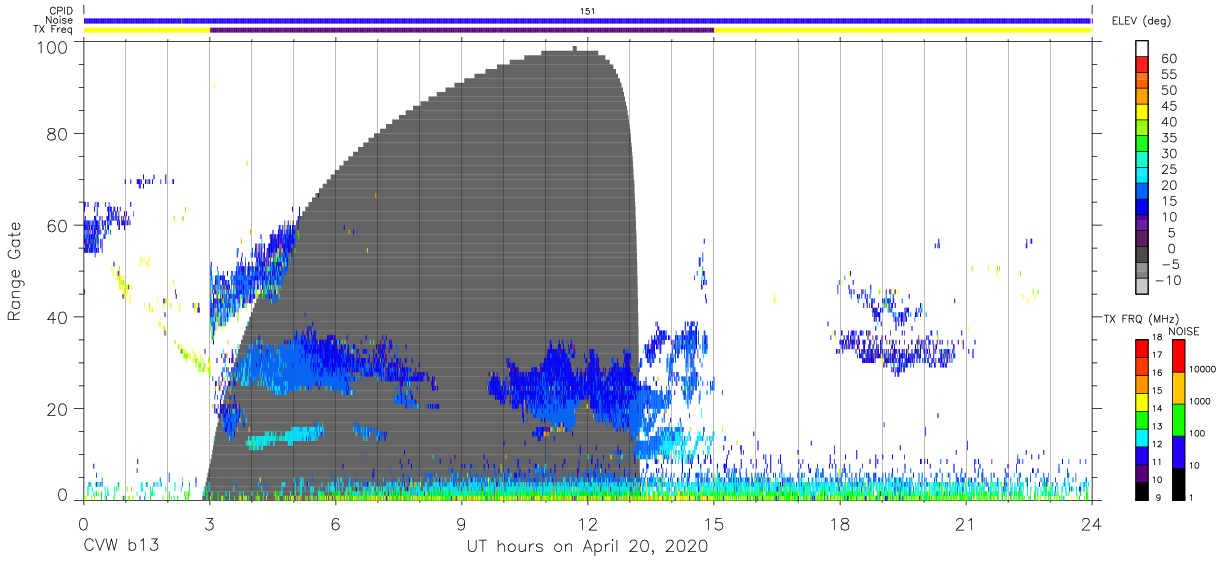This screenshot has height=567, width=1228.
Task: Pick the yellow segment of the ELEV colorbar
Action: [x=1142, y=111]
